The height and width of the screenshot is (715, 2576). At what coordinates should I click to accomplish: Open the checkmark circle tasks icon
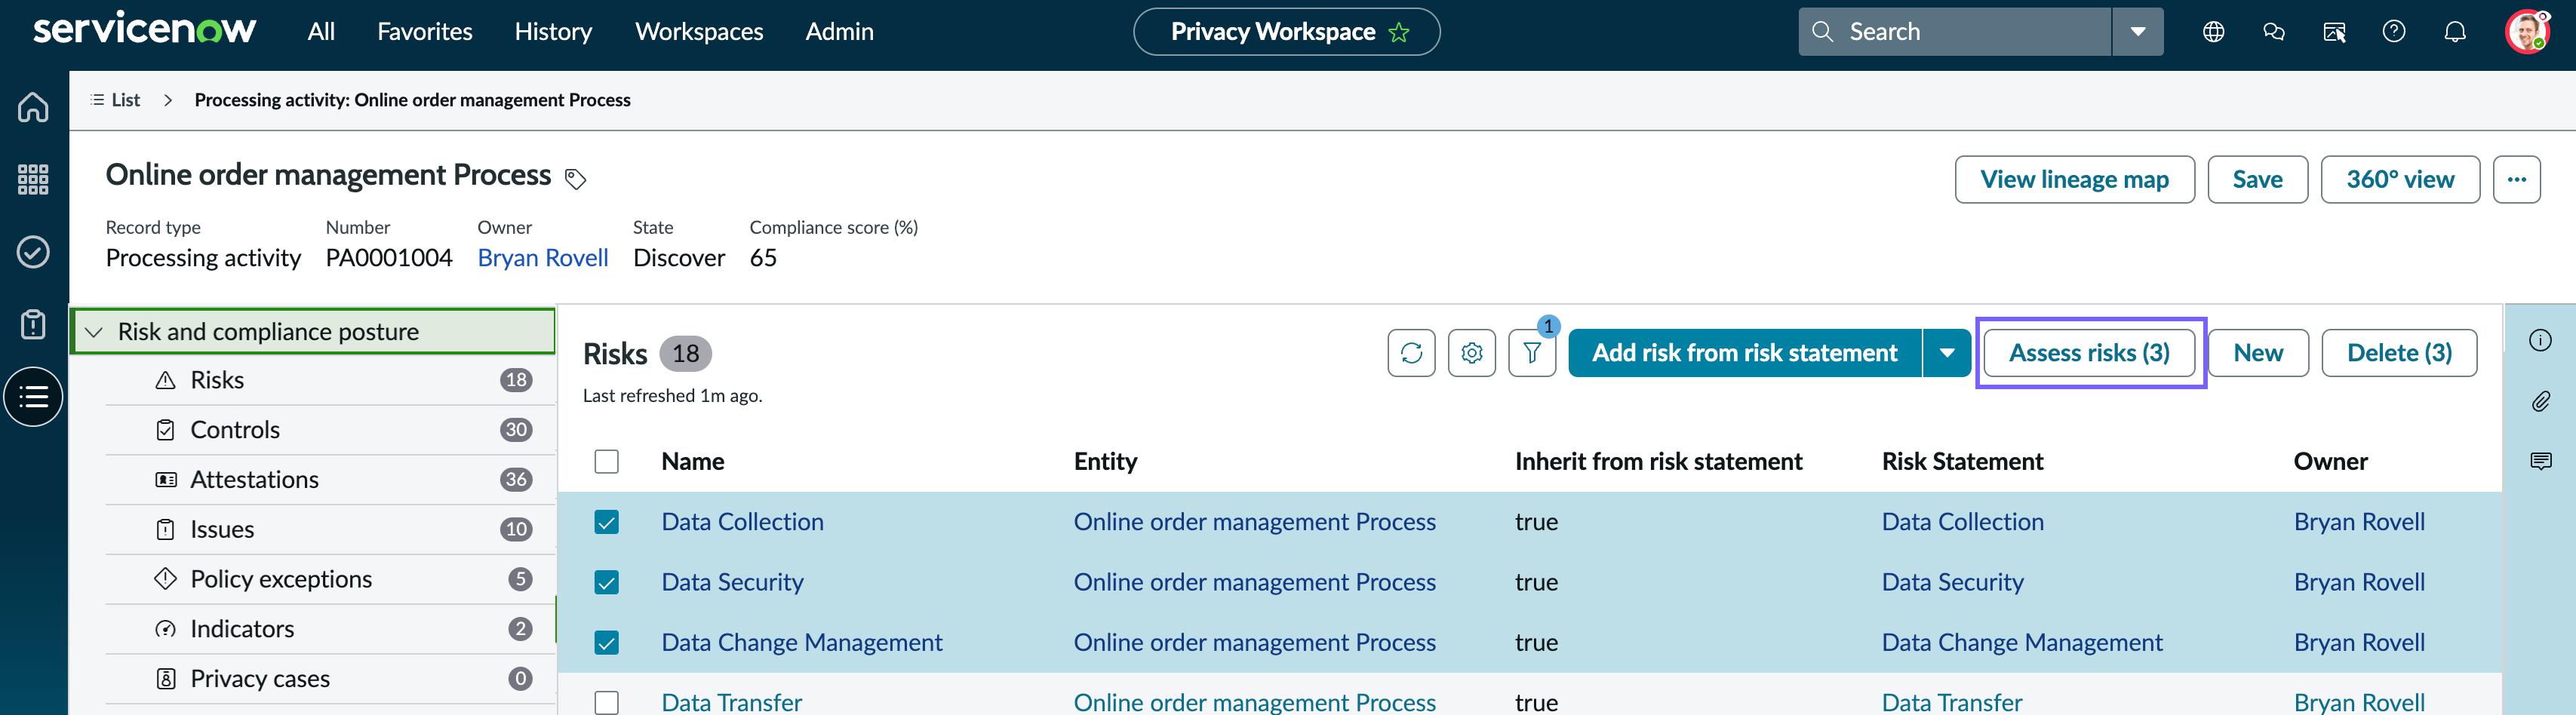[x=33, y=252]
